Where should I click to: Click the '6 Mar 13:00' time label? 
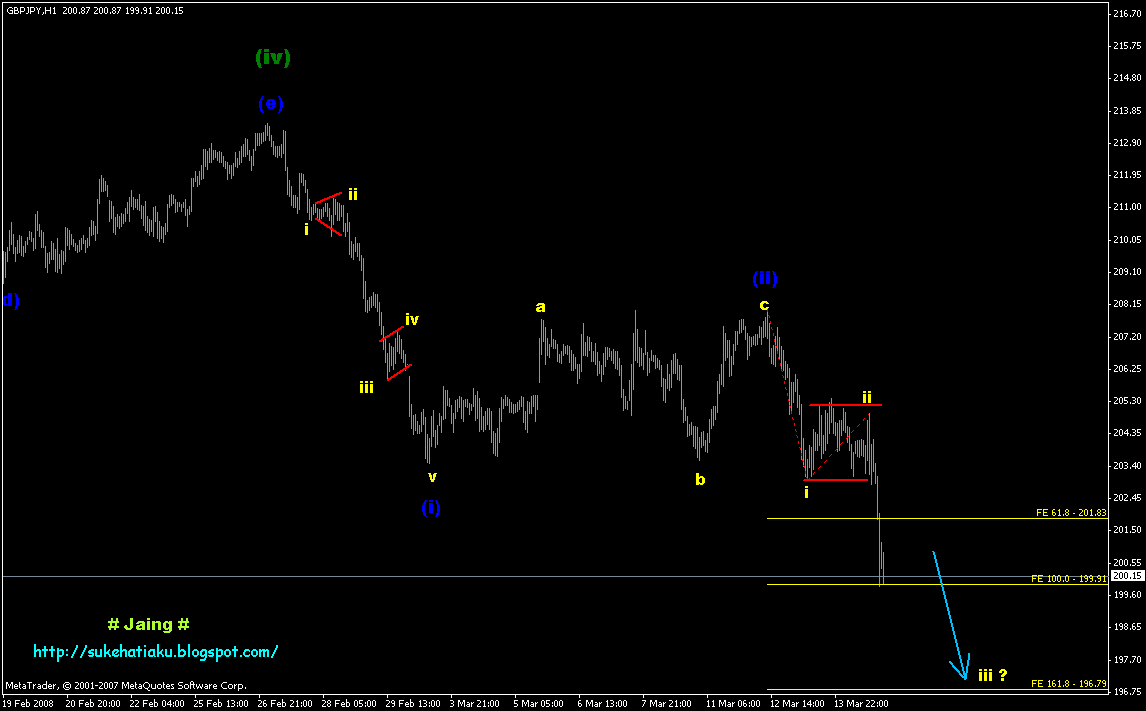603,704
